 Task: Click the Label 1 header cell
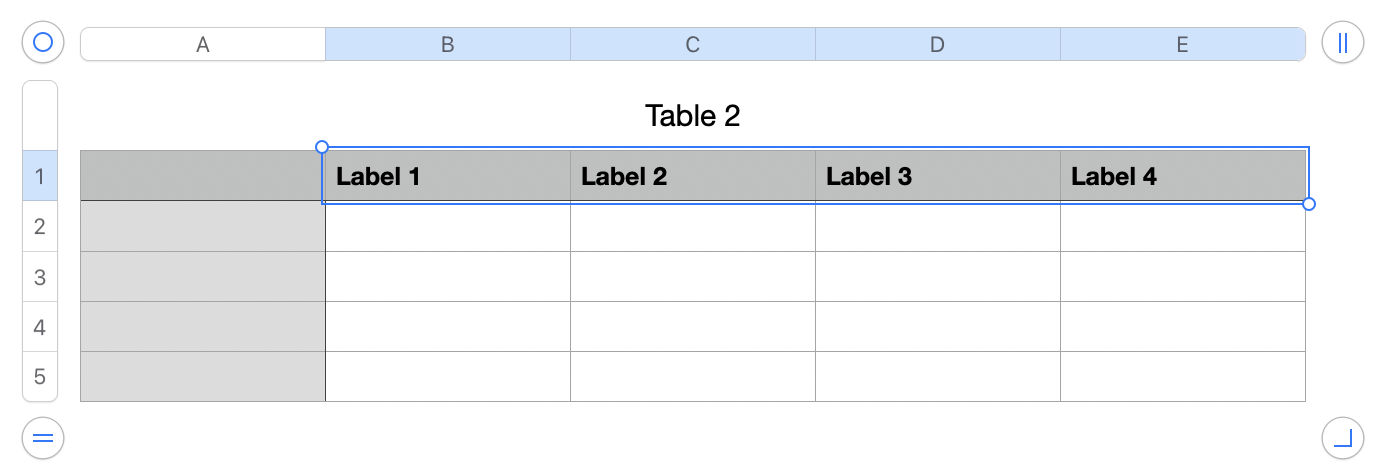448,177
